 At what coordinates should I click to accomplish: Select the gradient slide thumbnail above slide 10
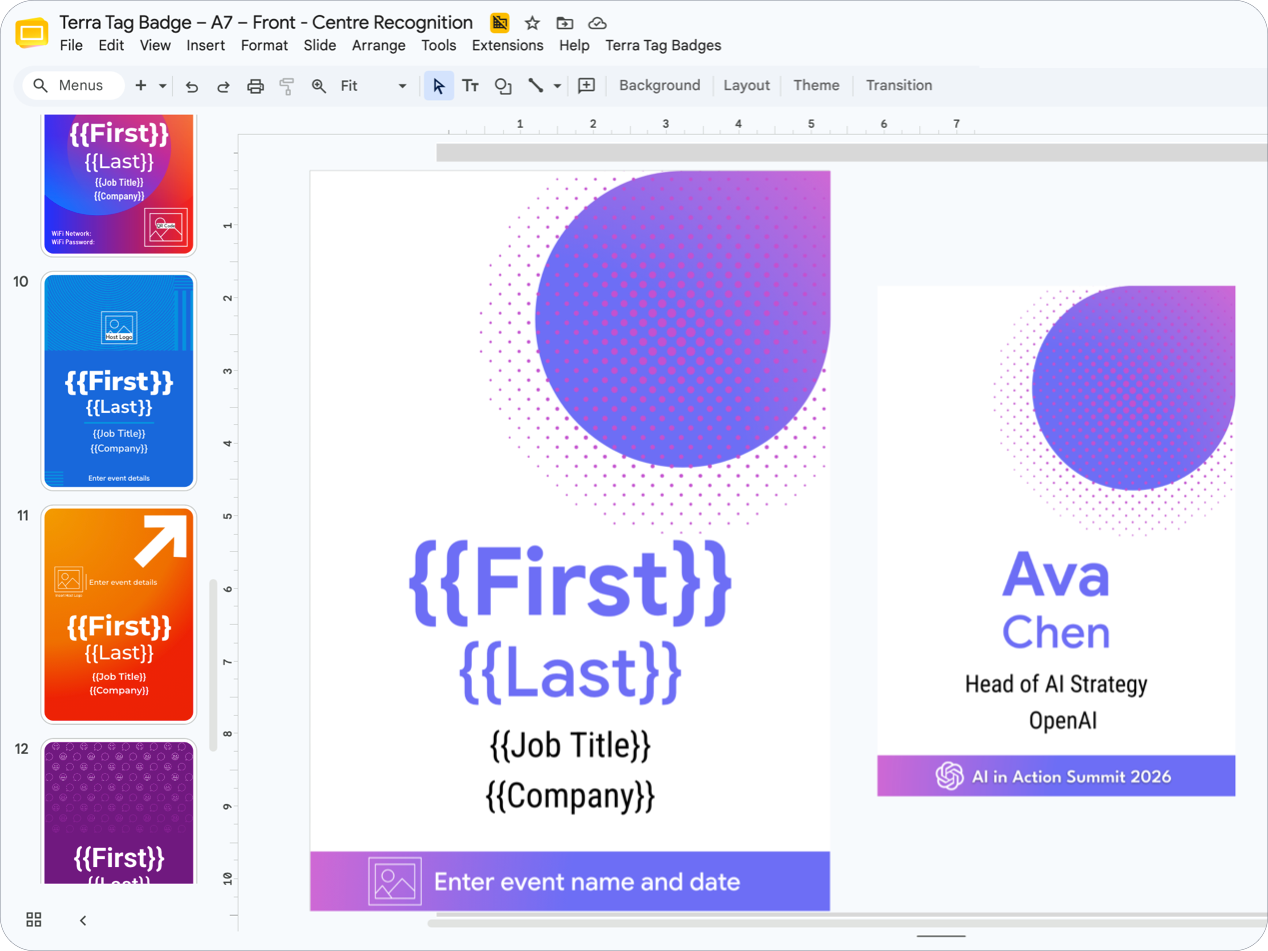click(119, 184)
